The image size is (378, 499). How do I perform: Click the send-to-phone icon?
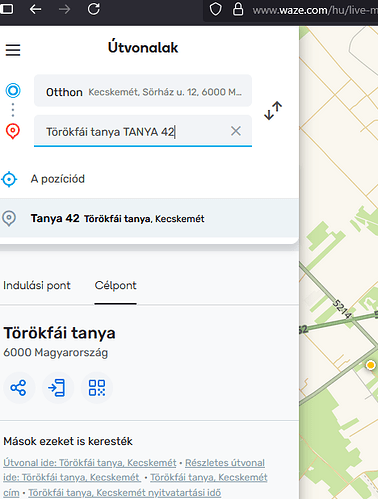coord(57,388)
